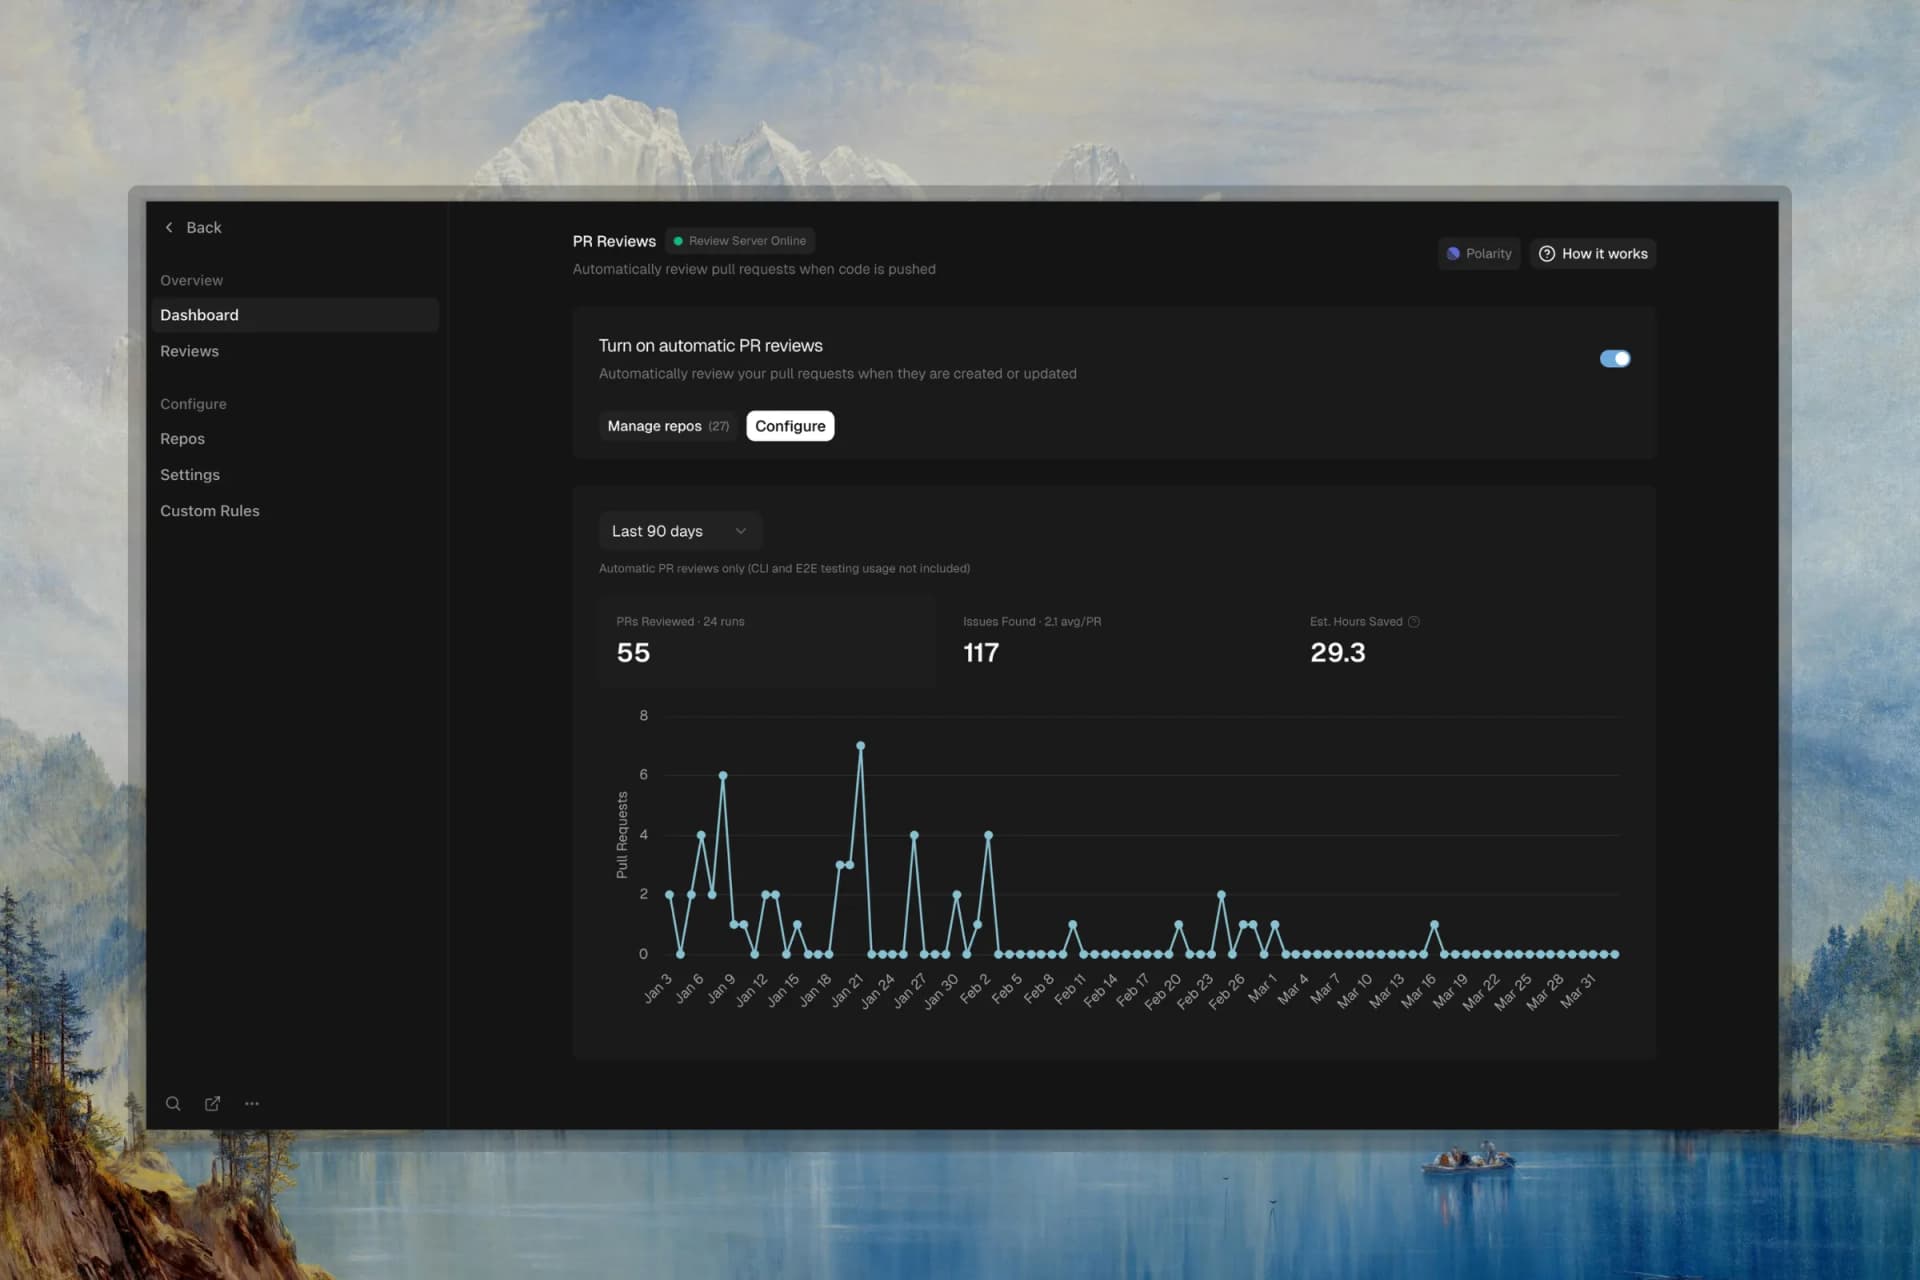Click the Manage repos (27) button
The image size is (1920, 1280).
point(667,425)
